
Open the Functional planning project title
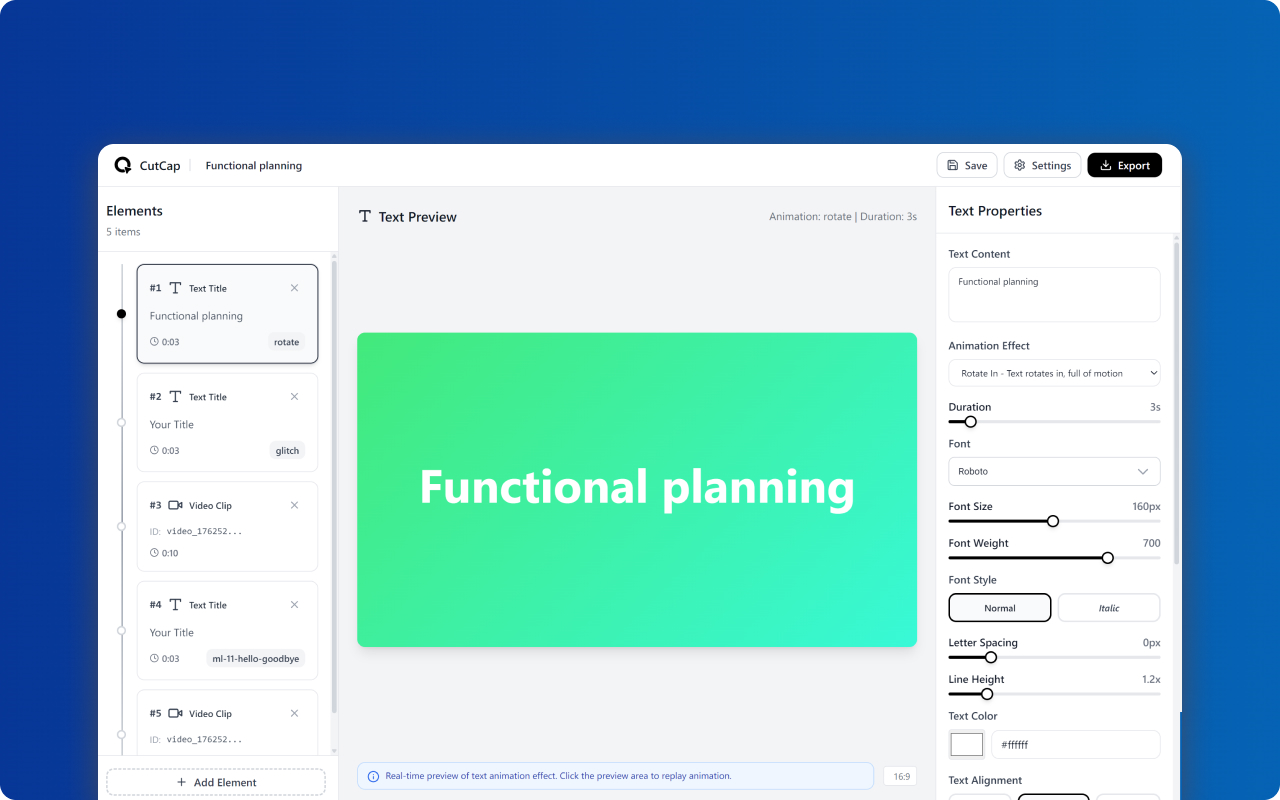253,165
